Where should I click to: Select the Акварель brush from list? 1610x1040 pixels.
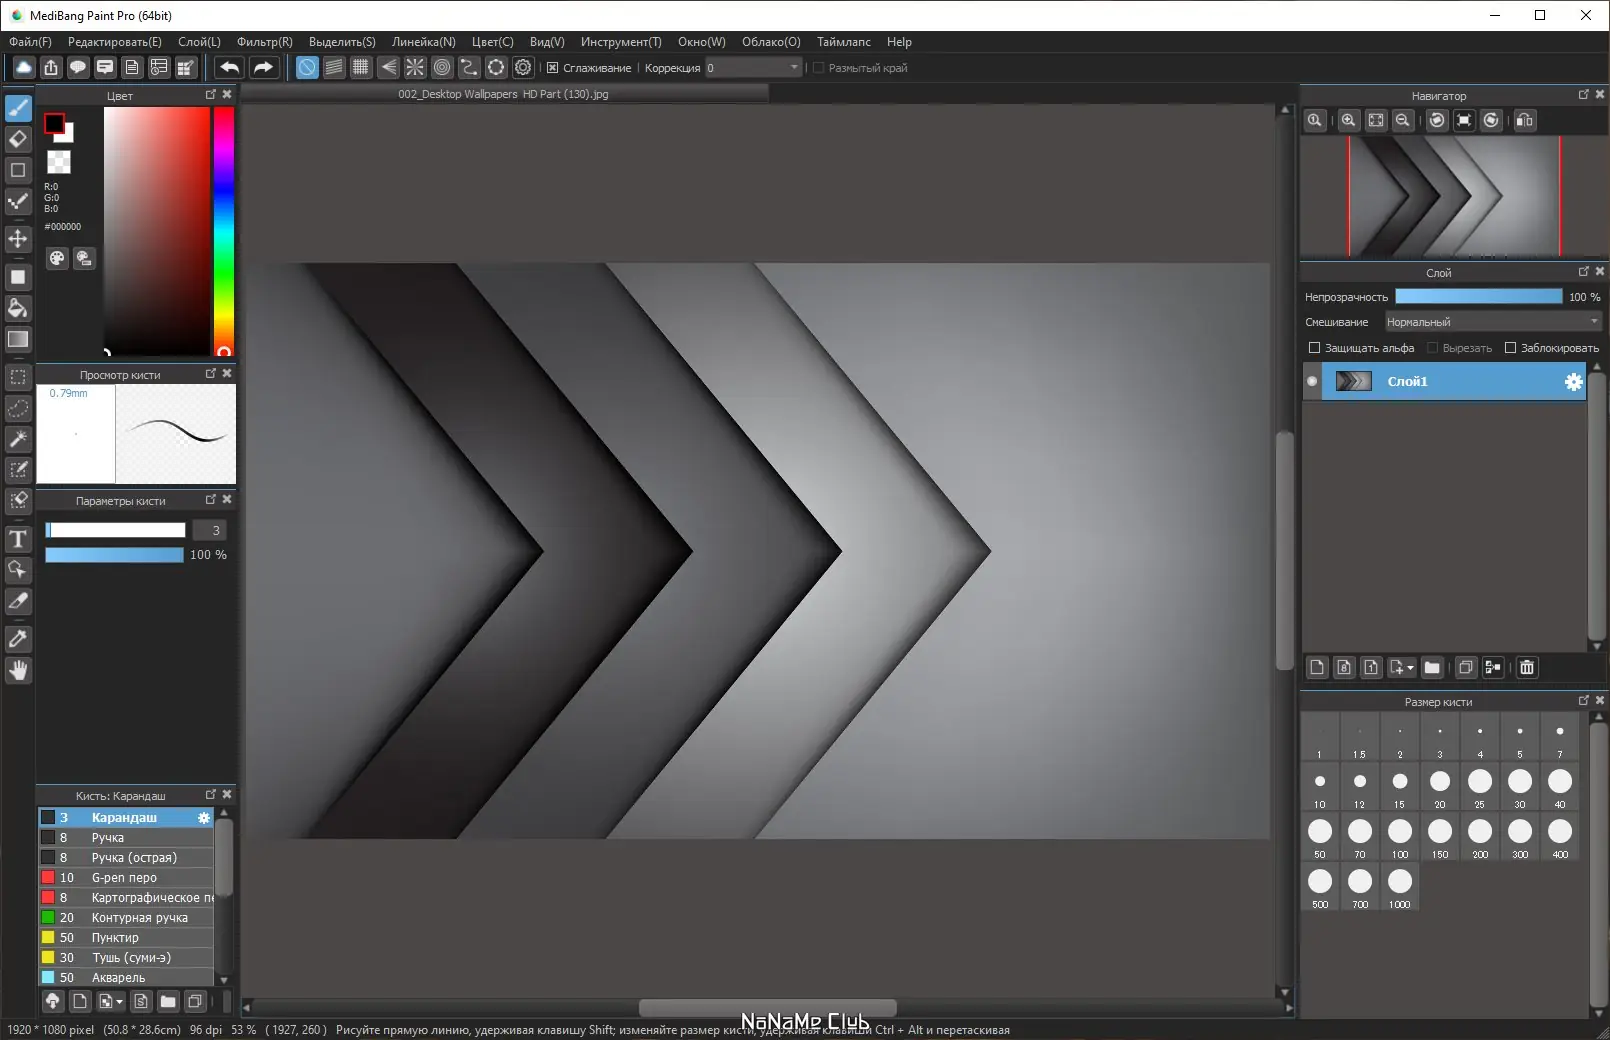pos(118,977)
